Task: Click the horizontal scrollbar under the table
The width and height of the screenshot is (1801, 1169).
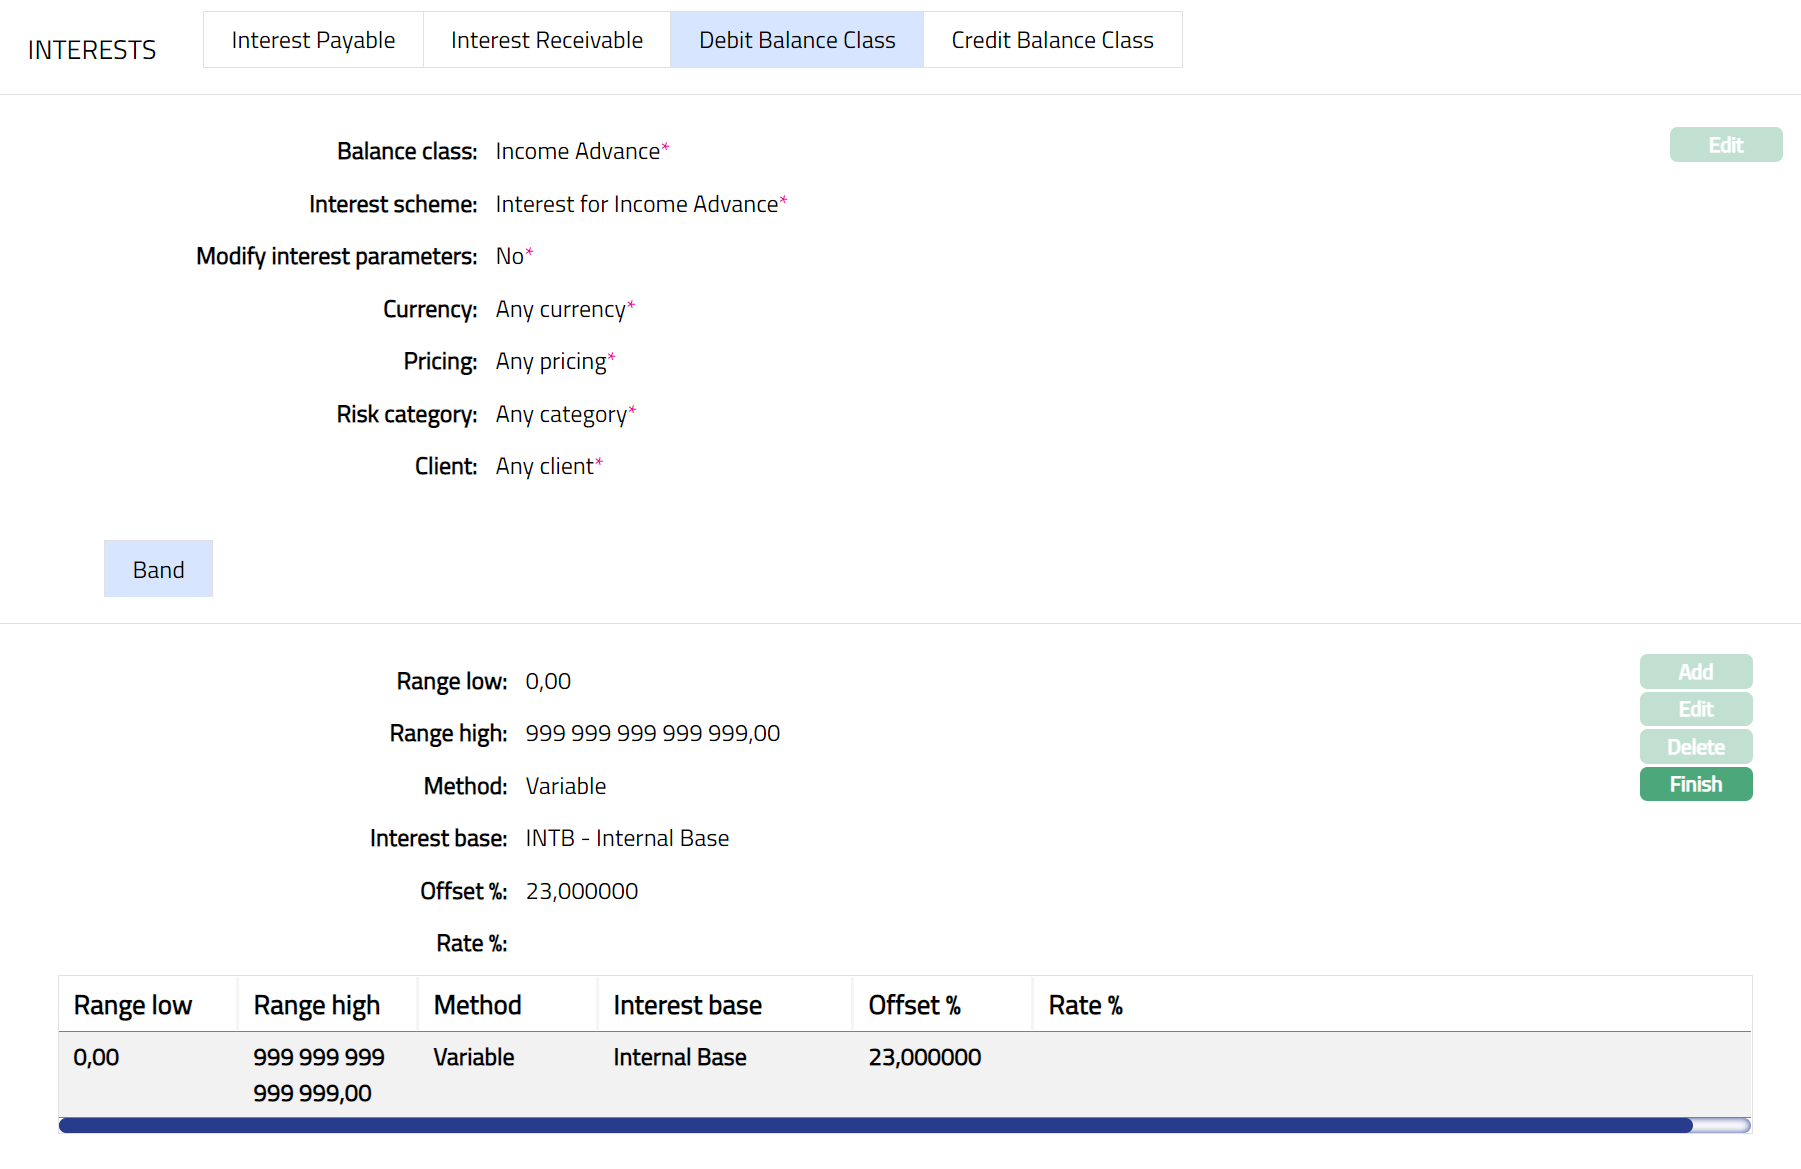Action: [x=875, y=1126]
